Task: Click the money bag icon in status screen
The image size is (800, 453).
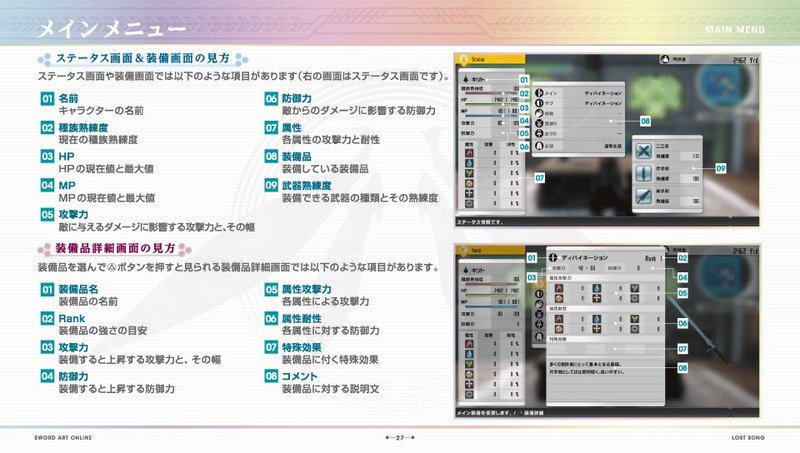Action: pyautogui.click(x=665, y=59)
